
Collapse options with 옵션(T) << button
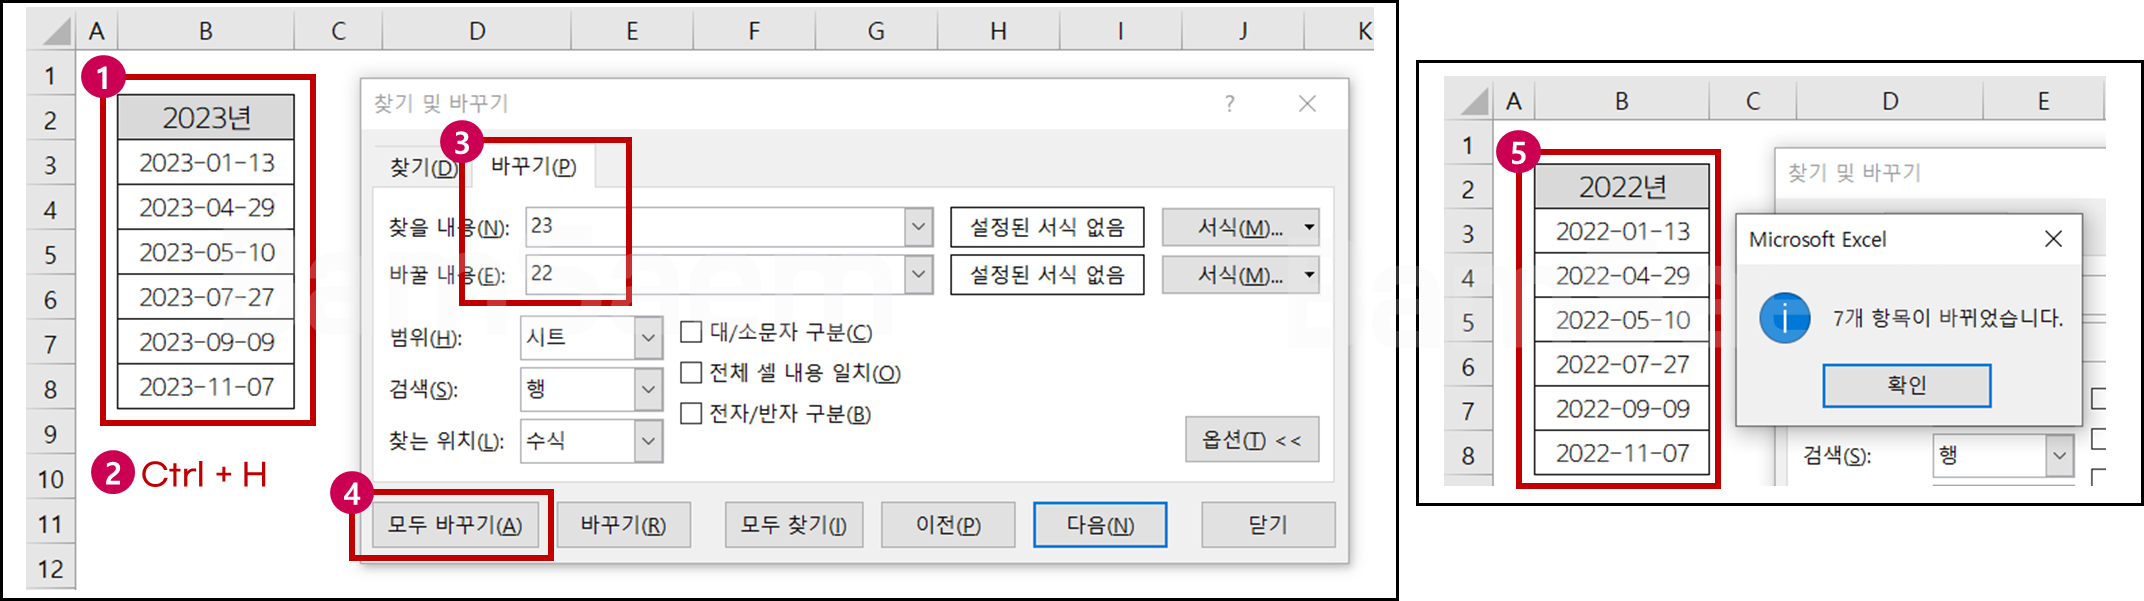1252,440
